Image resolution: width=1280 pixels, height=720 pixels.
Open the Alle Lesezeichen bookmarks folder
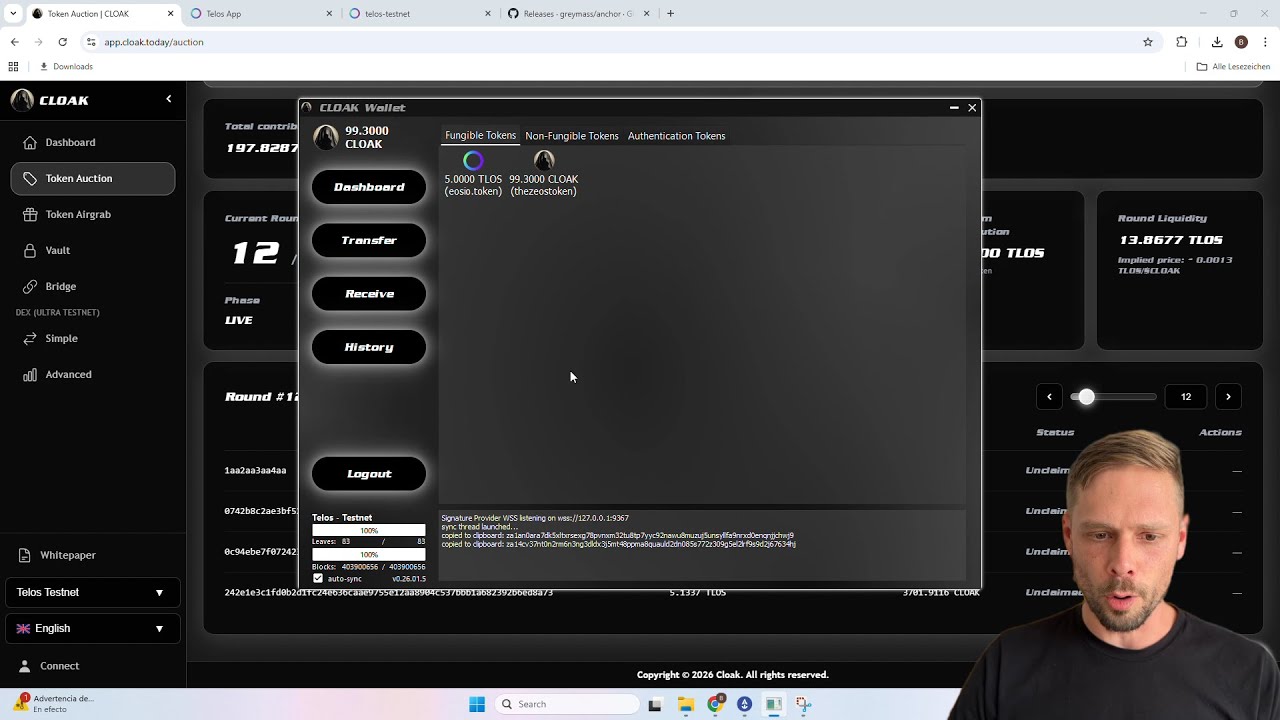[x=1233, y=67]
